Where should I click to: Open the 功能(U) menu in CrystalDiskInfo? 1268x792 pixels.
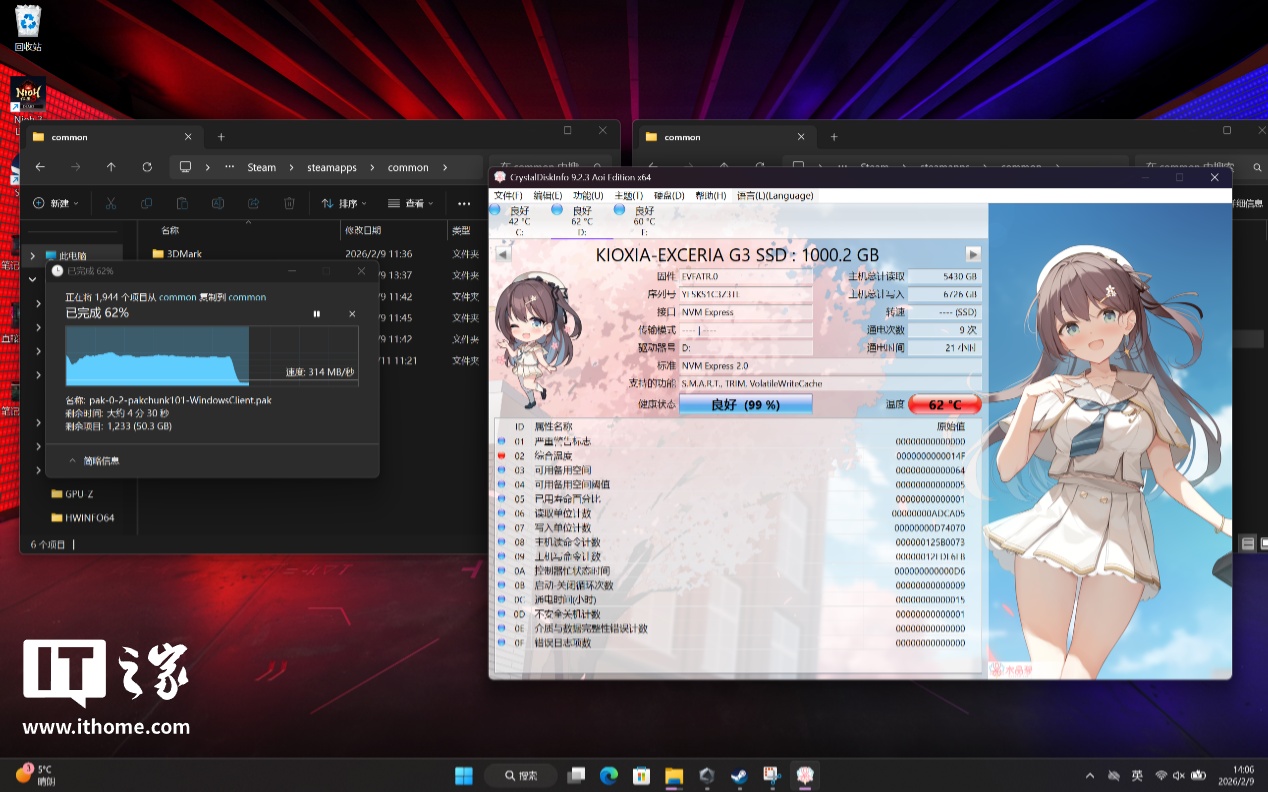pos(587,195)
